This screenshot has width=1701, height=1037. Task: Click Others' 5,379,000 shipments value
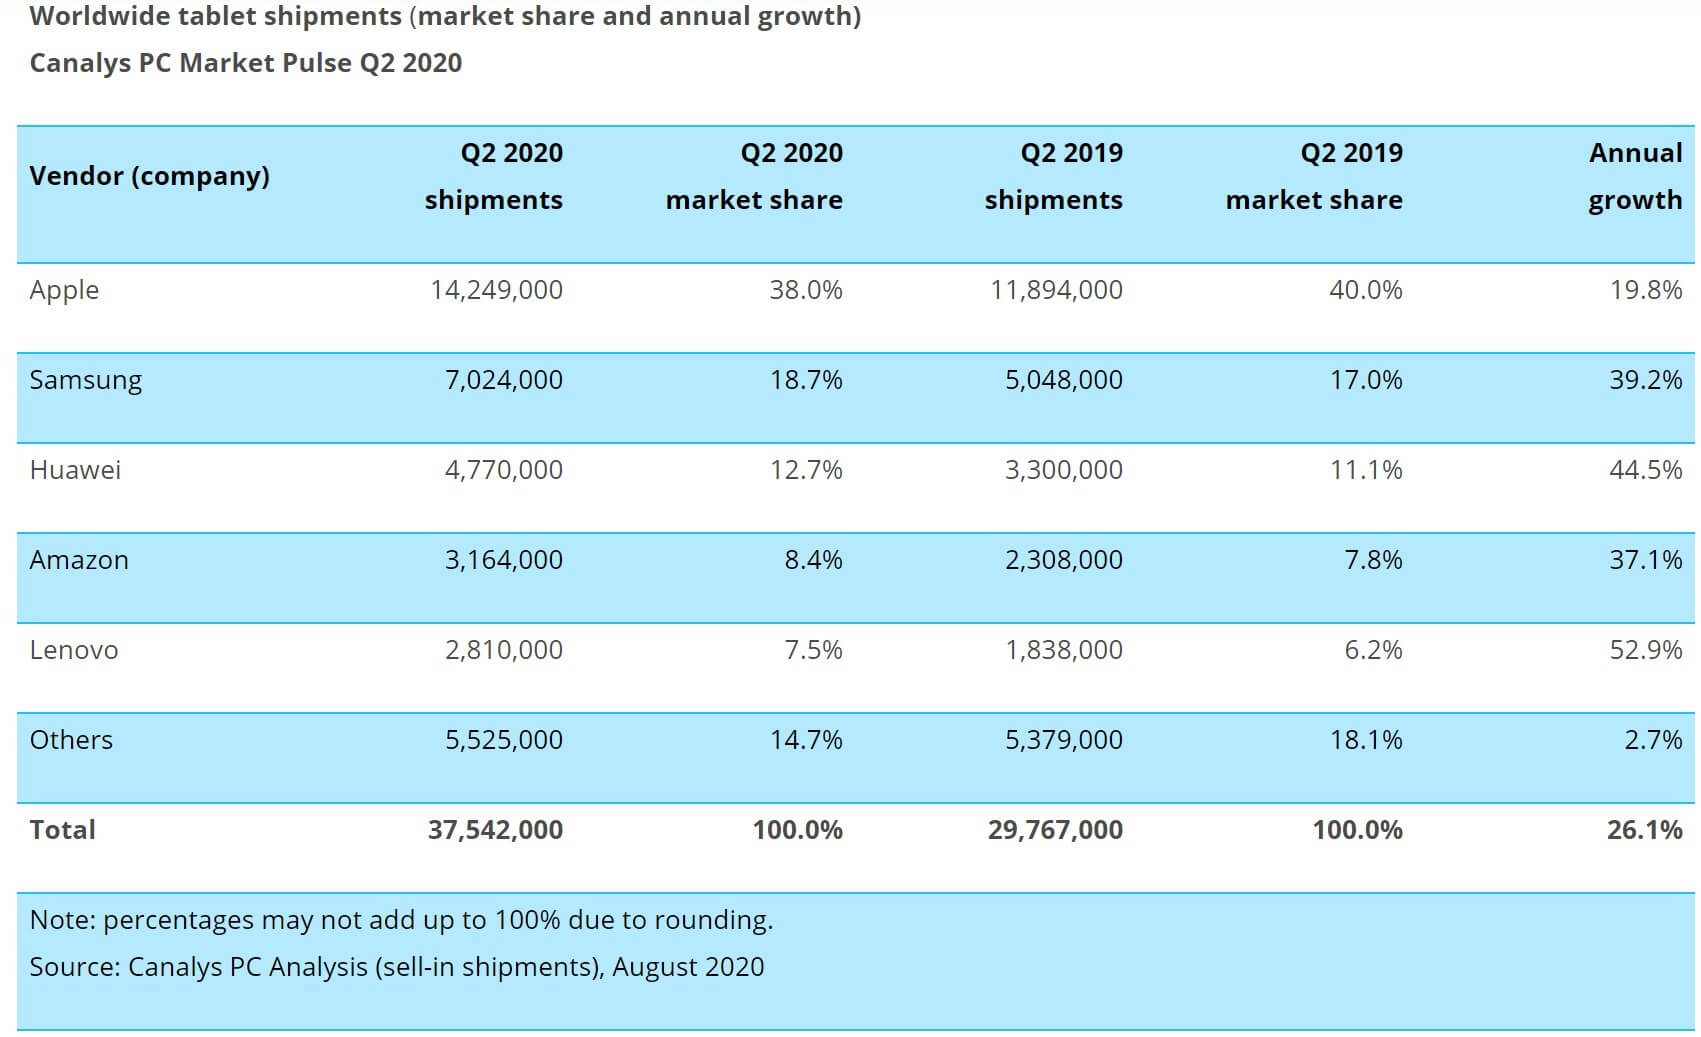(x=1064, y=740)
